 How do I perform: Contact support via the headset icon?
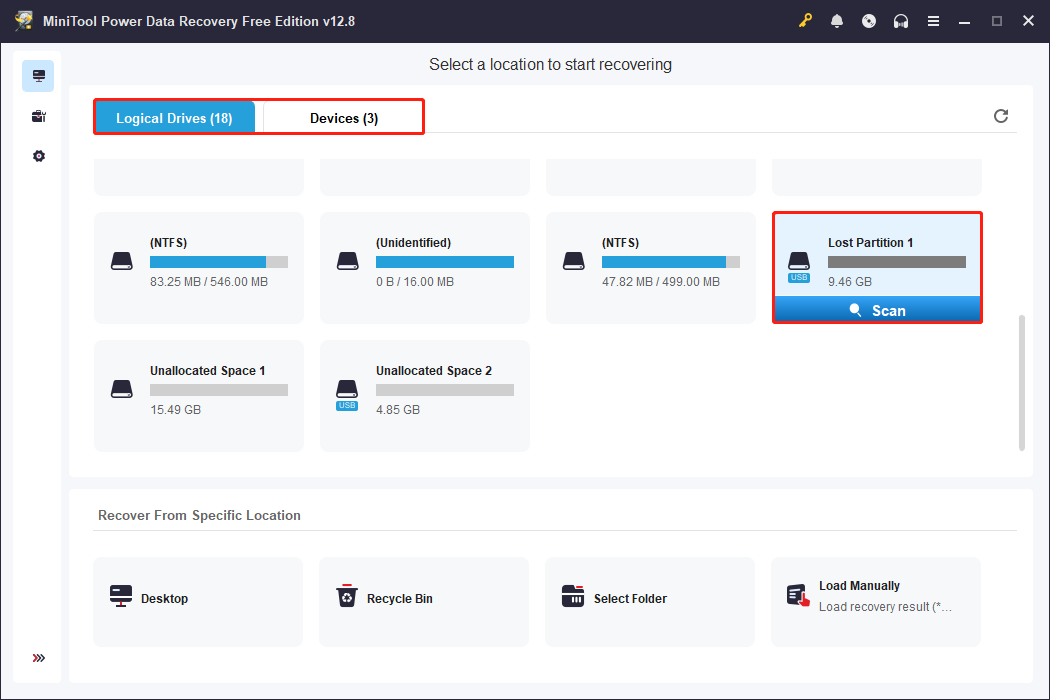(x=901, y=20)
